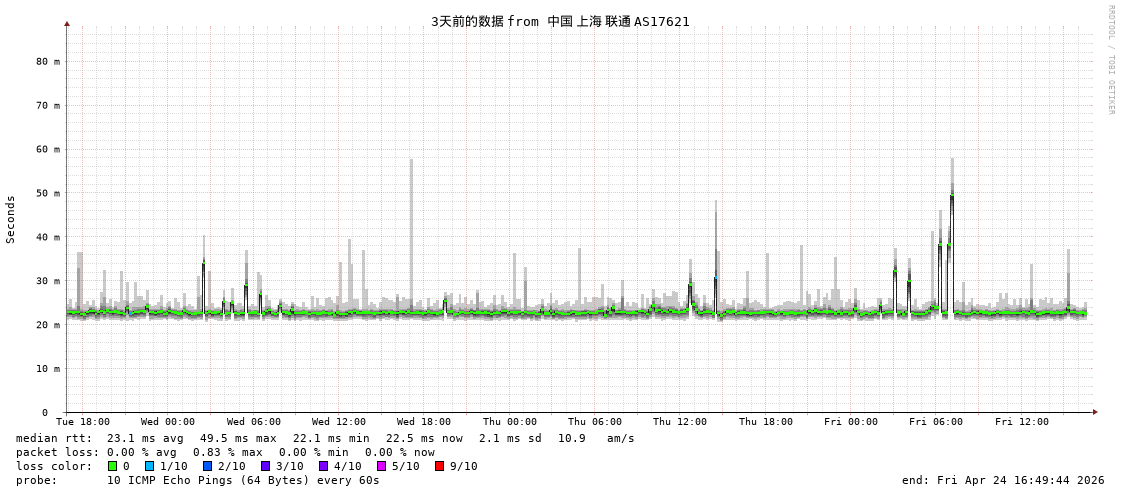Click the 80 m y-axis tick label
Image resolution: width=1121 pixels, height=494 pixels.
(x=48, y=61)
